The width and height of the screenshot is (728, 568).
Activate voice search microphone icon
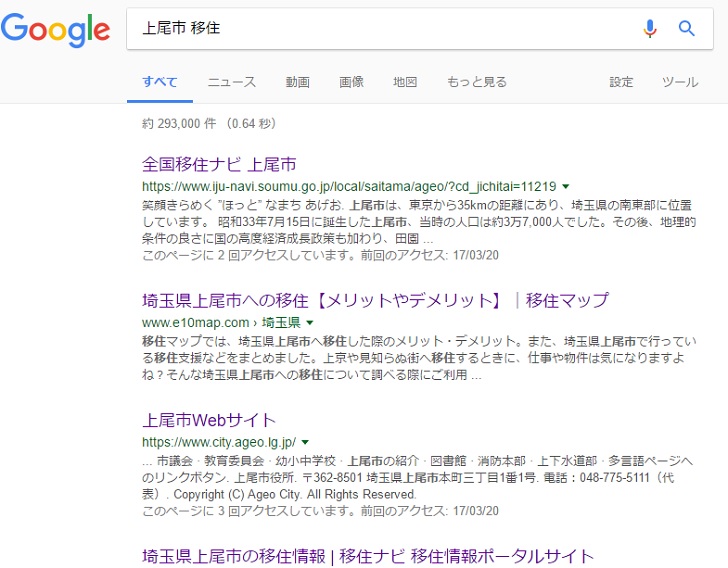(650, 28)
